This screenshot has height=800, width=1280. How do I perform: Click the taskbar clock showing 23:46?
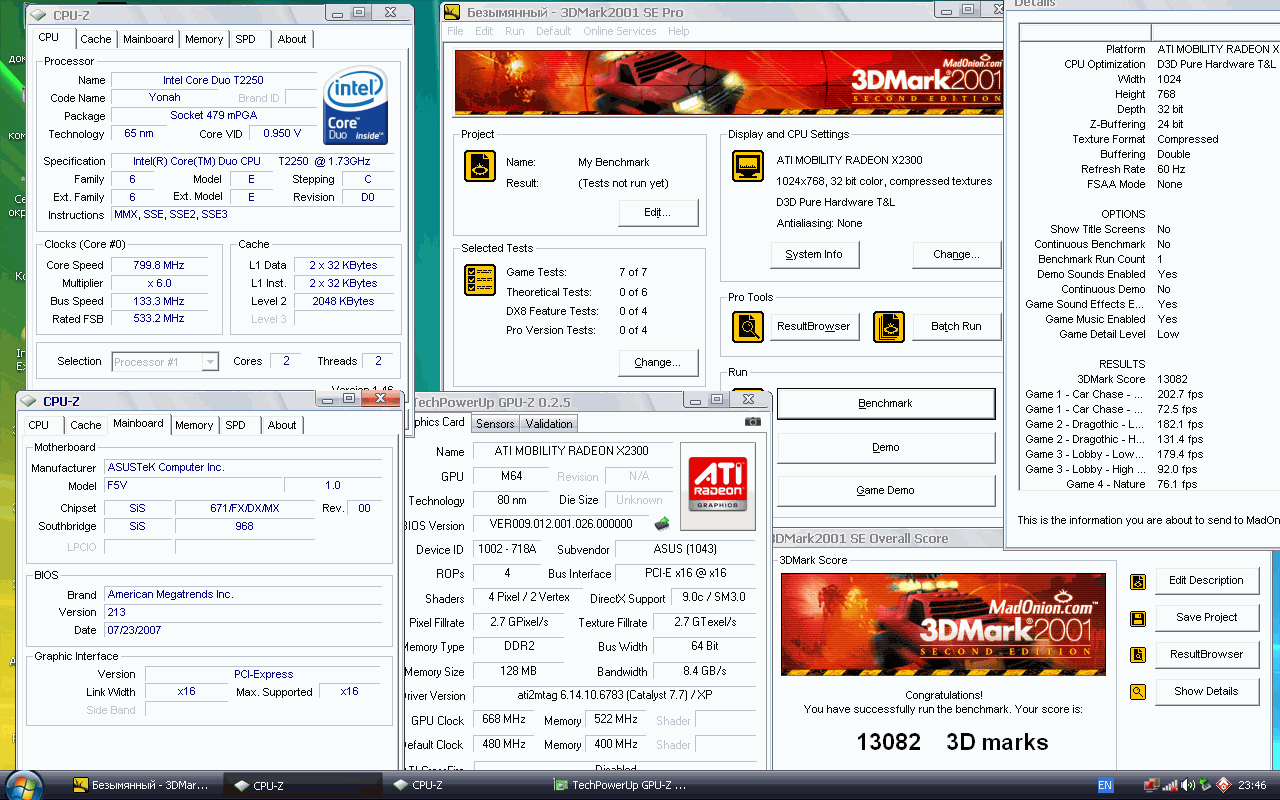(x=1251, y=786)
